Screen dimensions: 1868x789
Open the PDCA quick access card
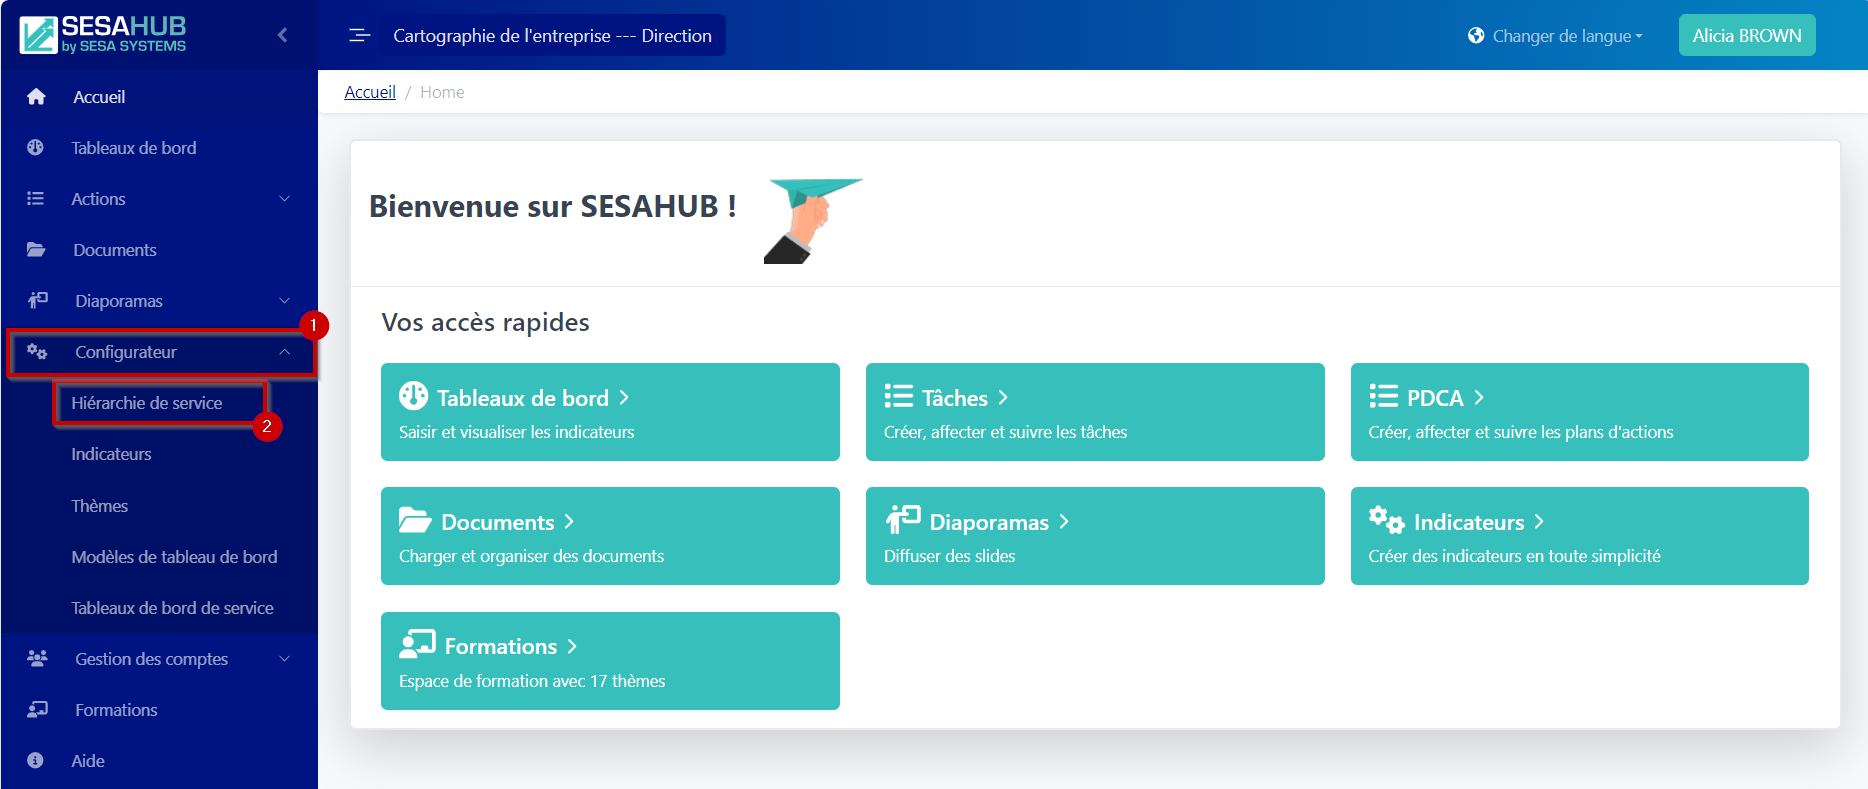[1579, 412]
